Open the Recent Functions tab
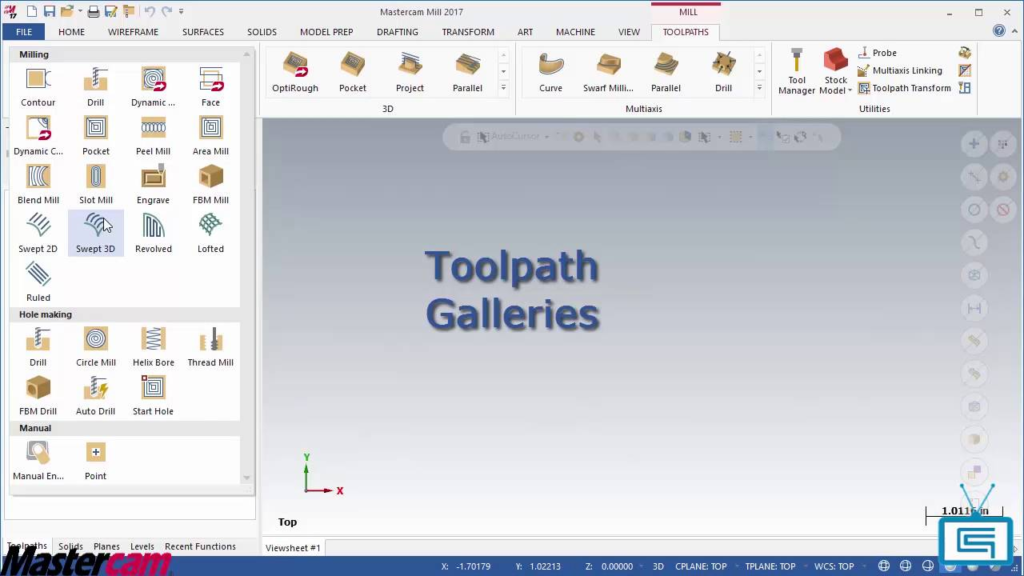Screen dimensions: 1024x576 tap(200, 546)
